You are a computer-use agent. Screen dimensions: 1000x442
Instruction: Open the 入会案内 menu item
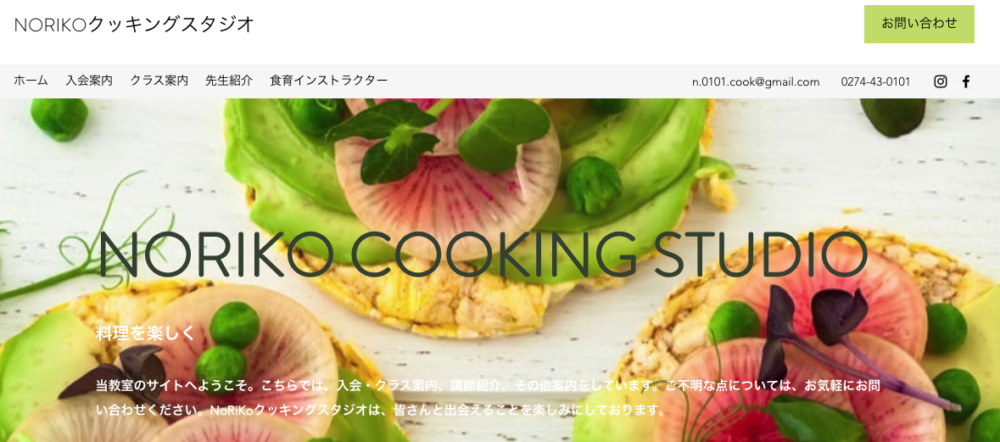click(89, 81)
